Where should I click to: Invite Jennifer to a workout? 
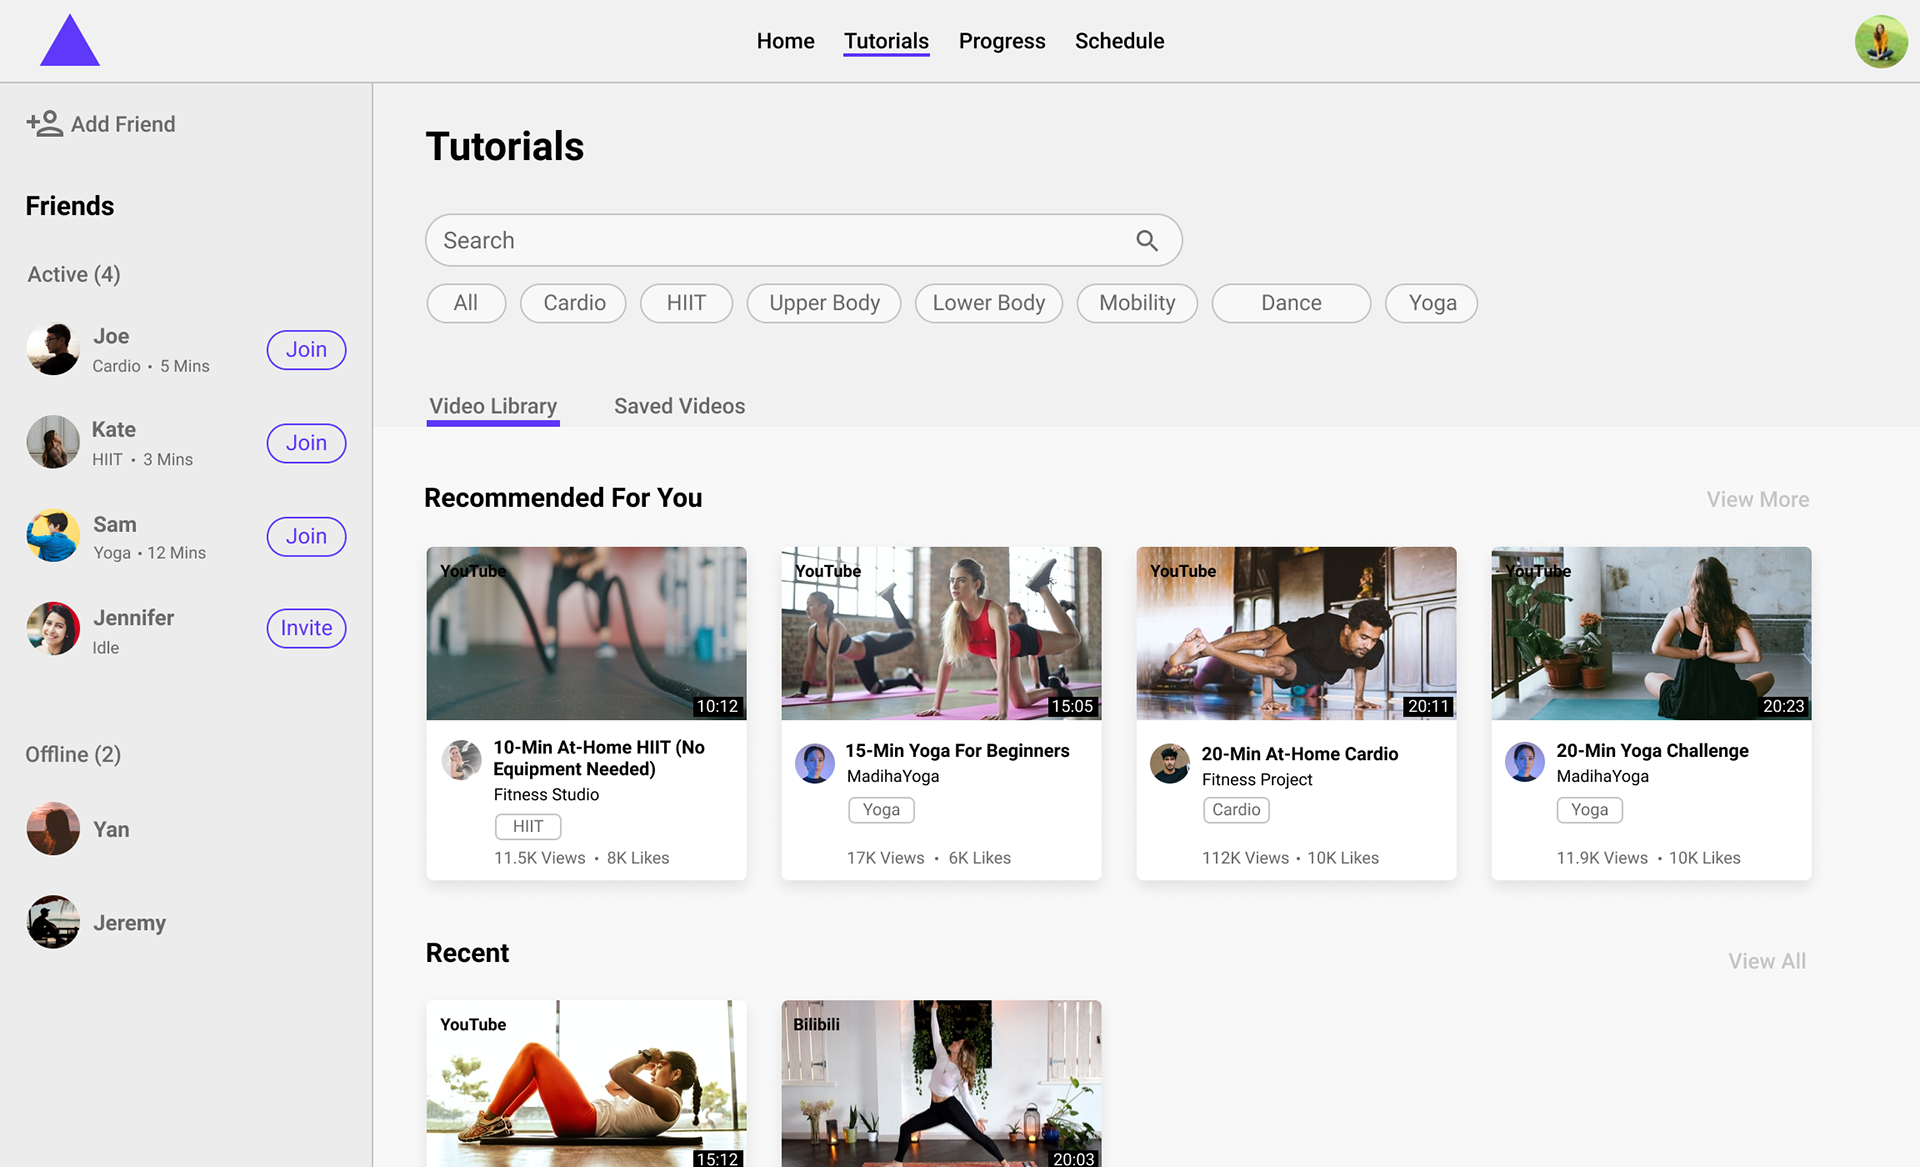[x=306, y=628]
